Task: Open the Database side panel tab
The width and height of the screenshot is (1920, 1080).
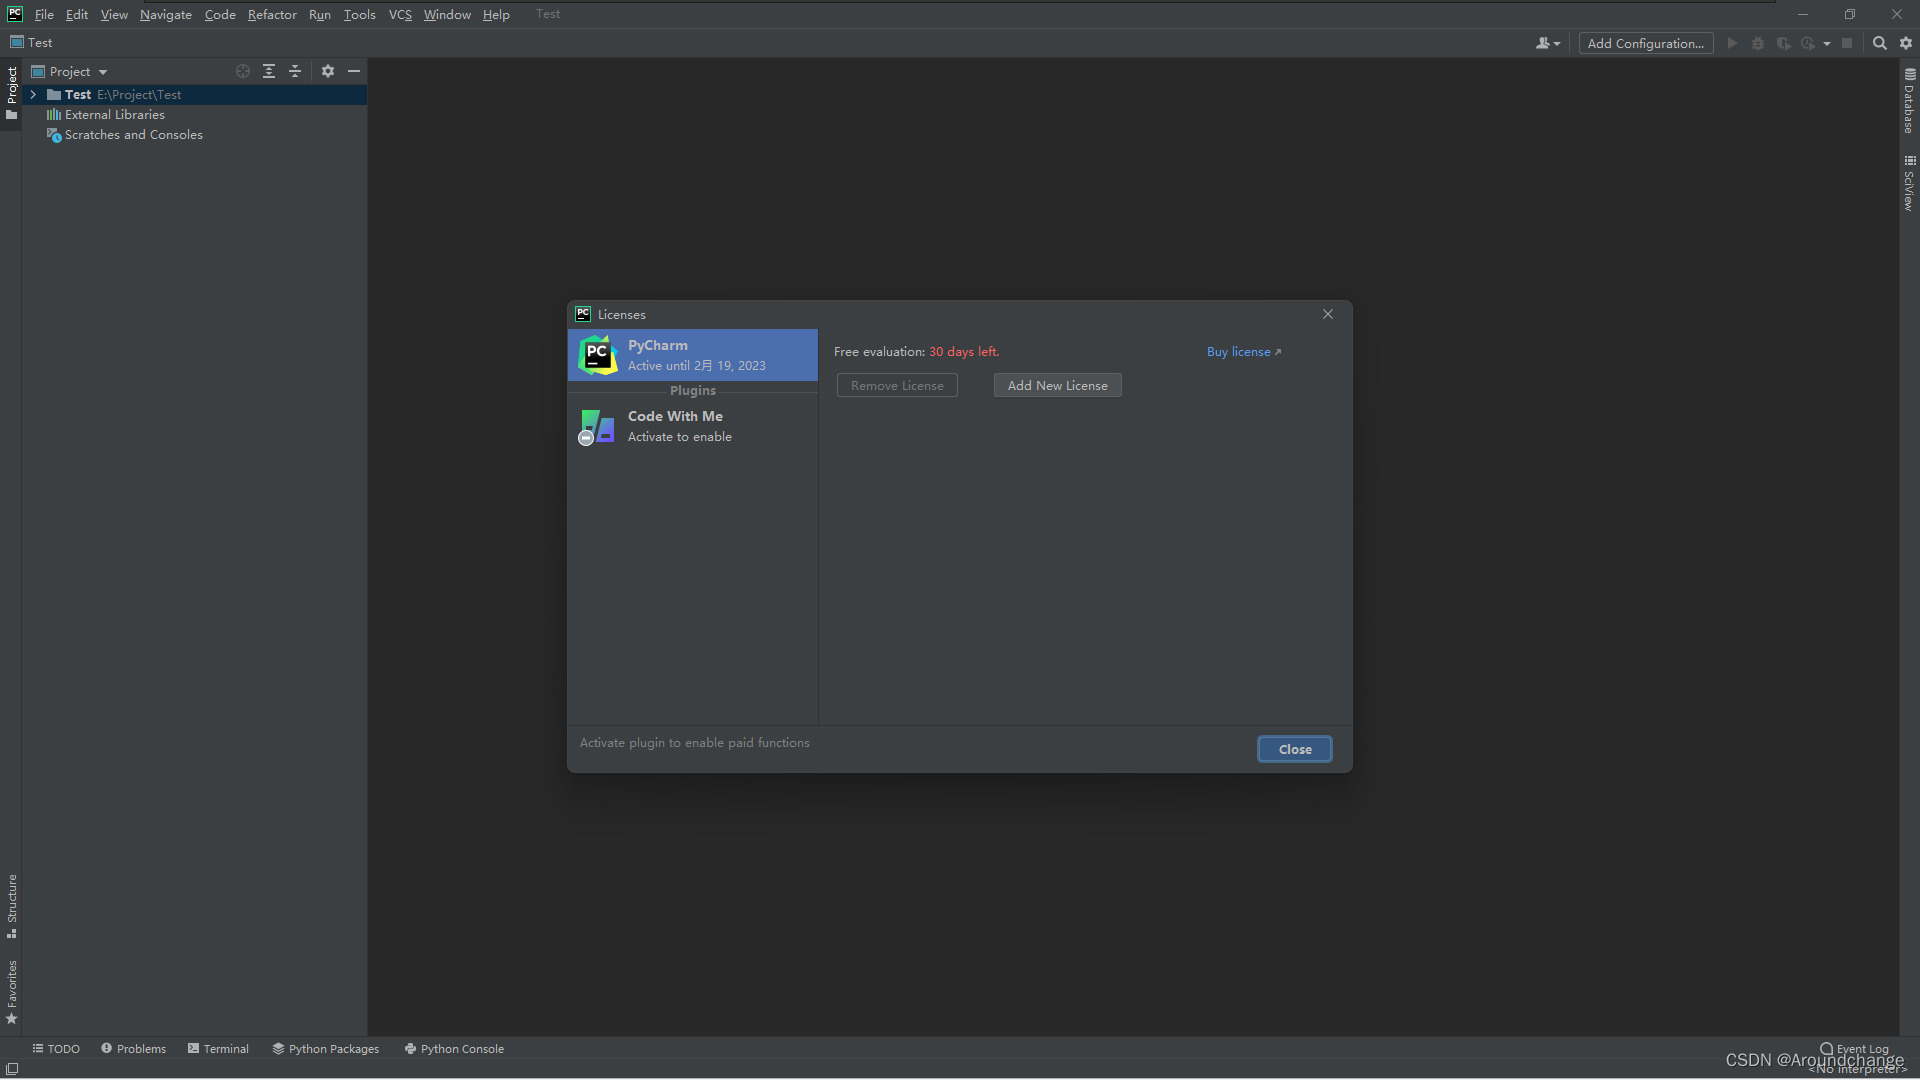Action: [x=1909, y=101]
